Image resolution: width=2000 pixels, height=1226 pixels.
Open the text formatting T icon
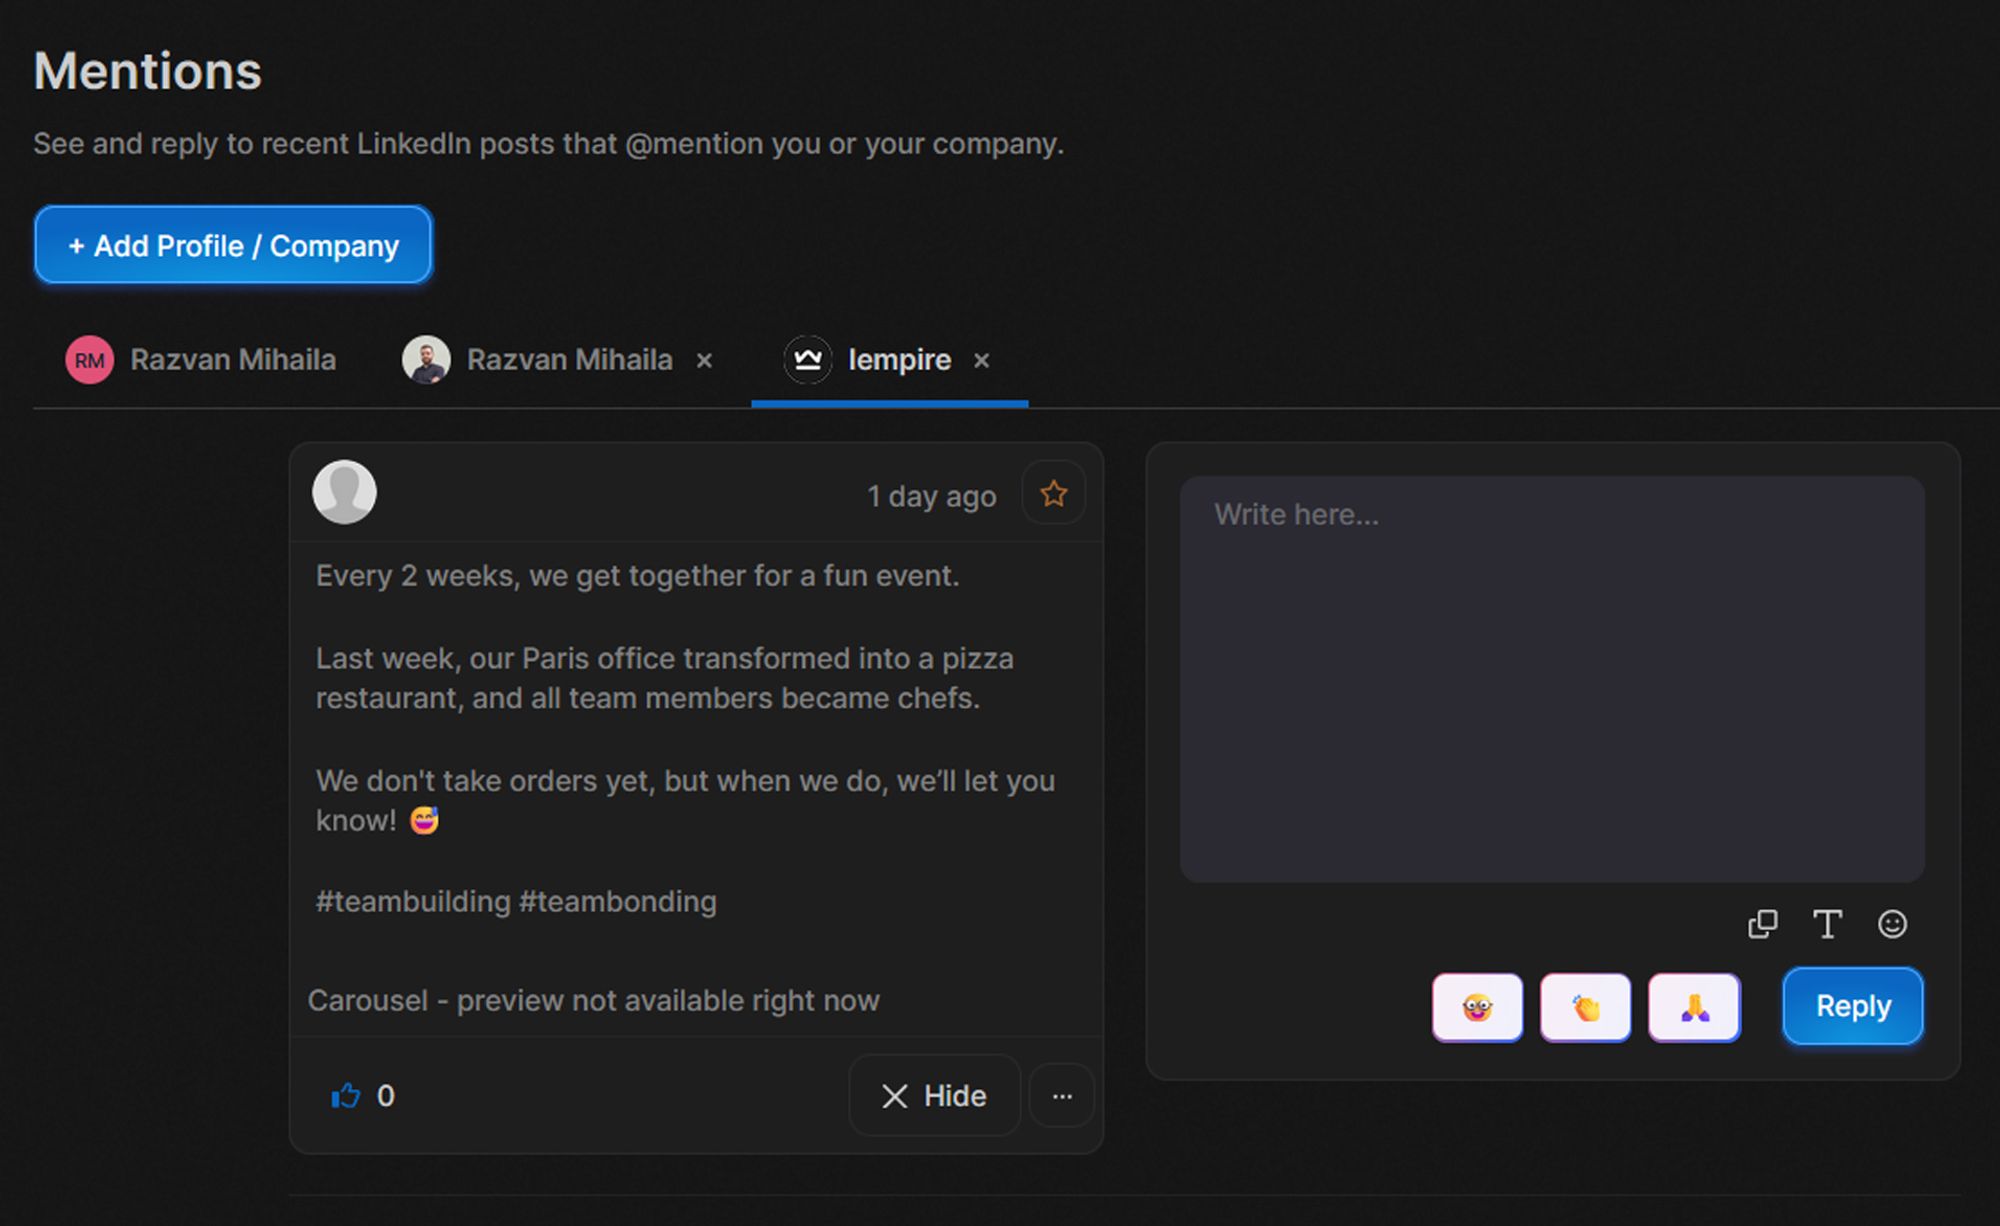click(x=1828, y=924)
